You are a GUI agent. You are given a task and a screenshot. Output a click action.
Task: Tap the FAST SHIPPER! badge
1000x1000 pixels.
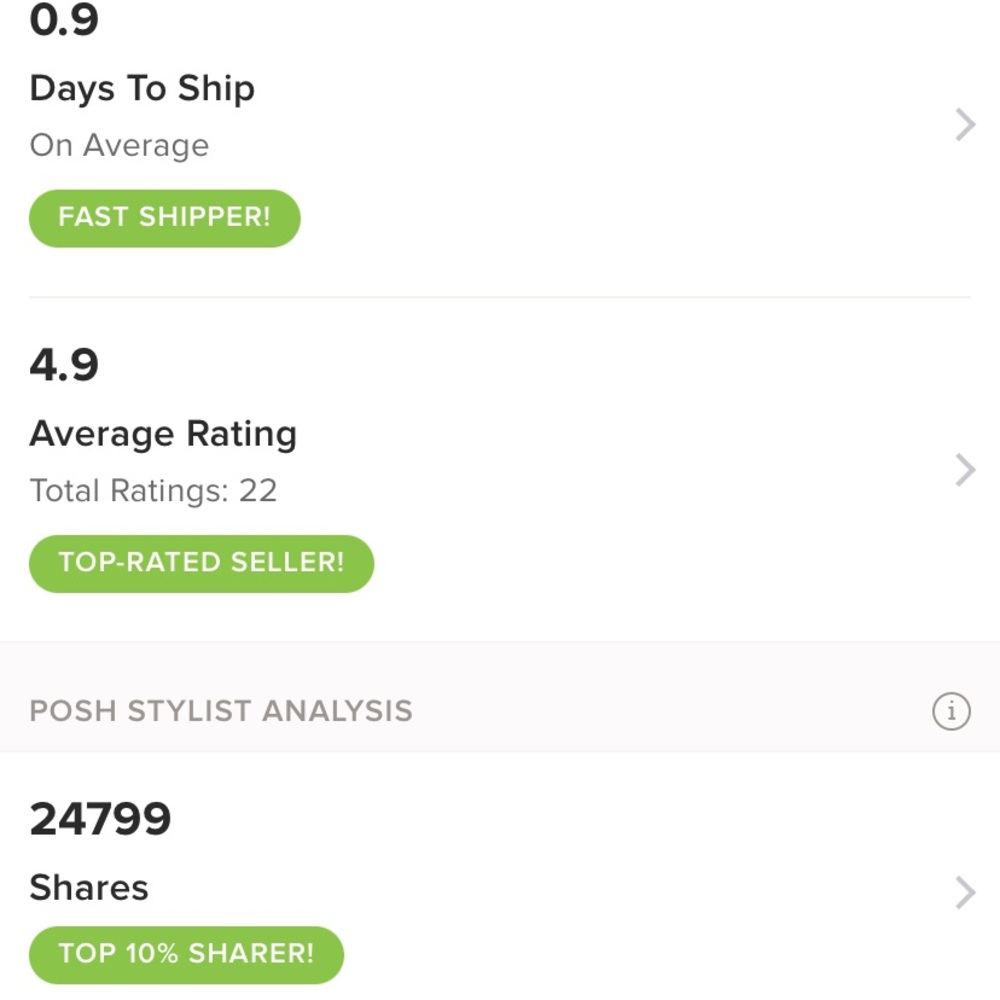pos(164,218)
